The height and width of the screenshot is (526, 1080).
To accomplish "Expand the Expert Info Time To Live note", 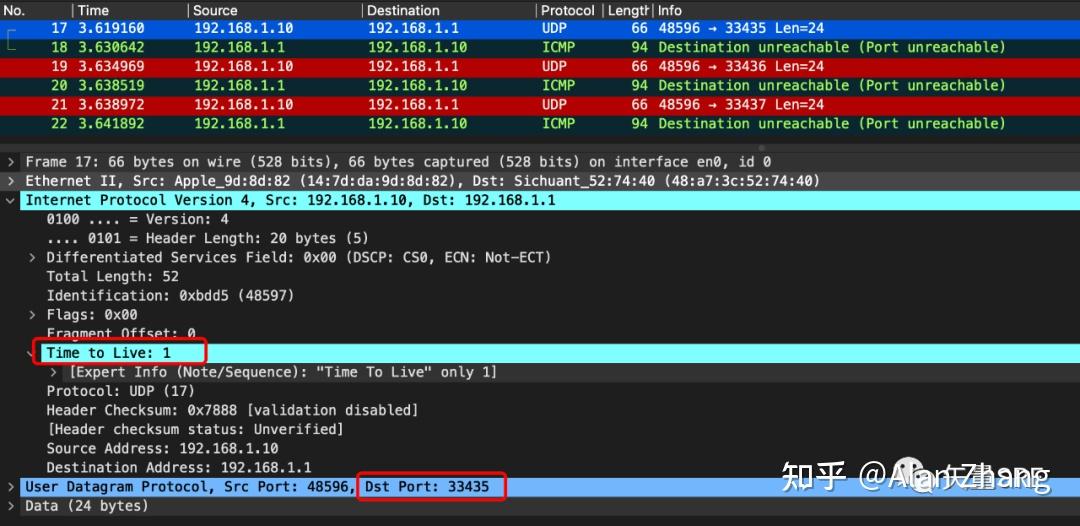I will tap(54, 372).
